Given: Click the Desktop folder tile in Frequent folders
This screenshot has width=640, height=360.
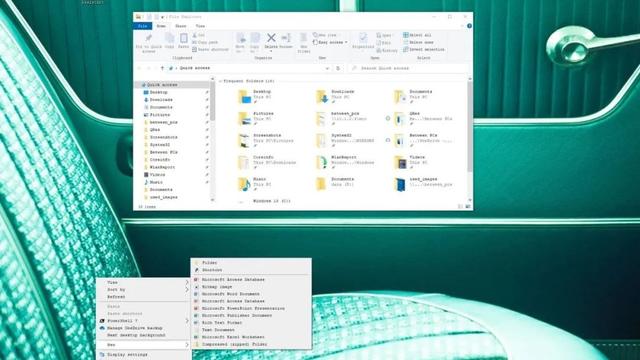Looking at the screenshot, I should (x=256, y=97).
